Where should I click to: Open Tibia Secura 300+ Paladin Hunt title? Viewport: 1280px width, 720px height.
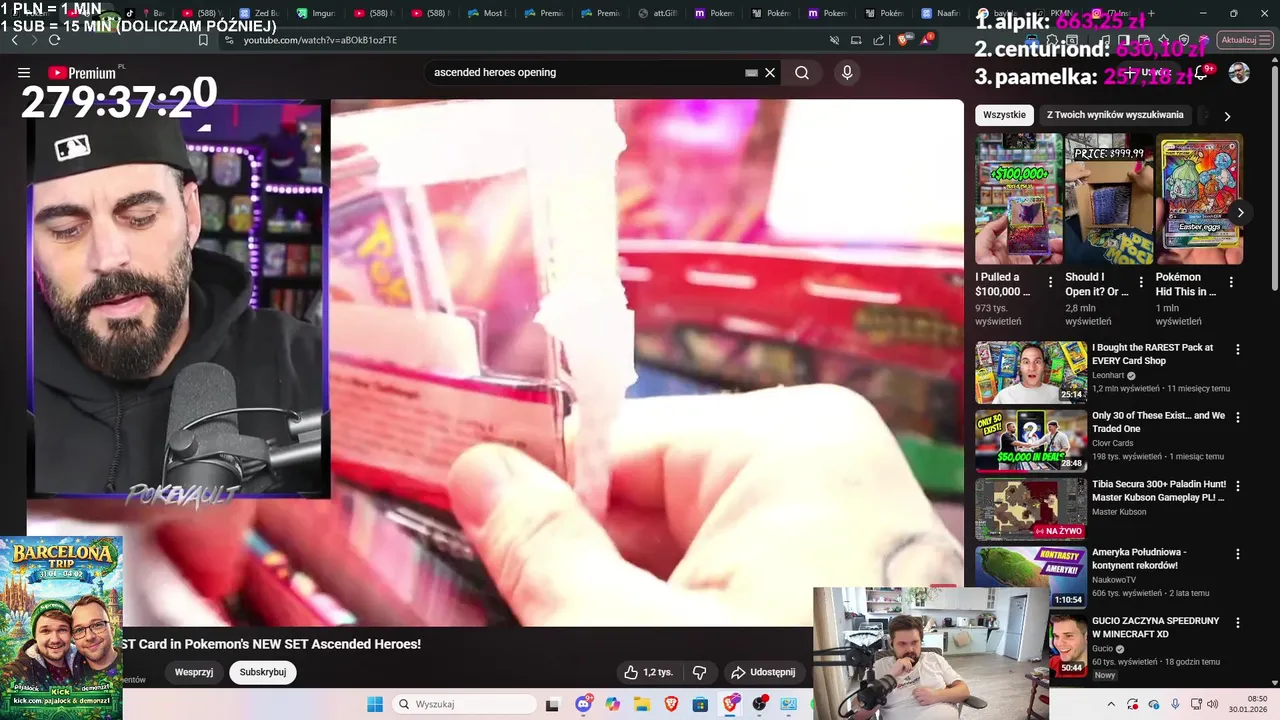(x=1159, y=491)
